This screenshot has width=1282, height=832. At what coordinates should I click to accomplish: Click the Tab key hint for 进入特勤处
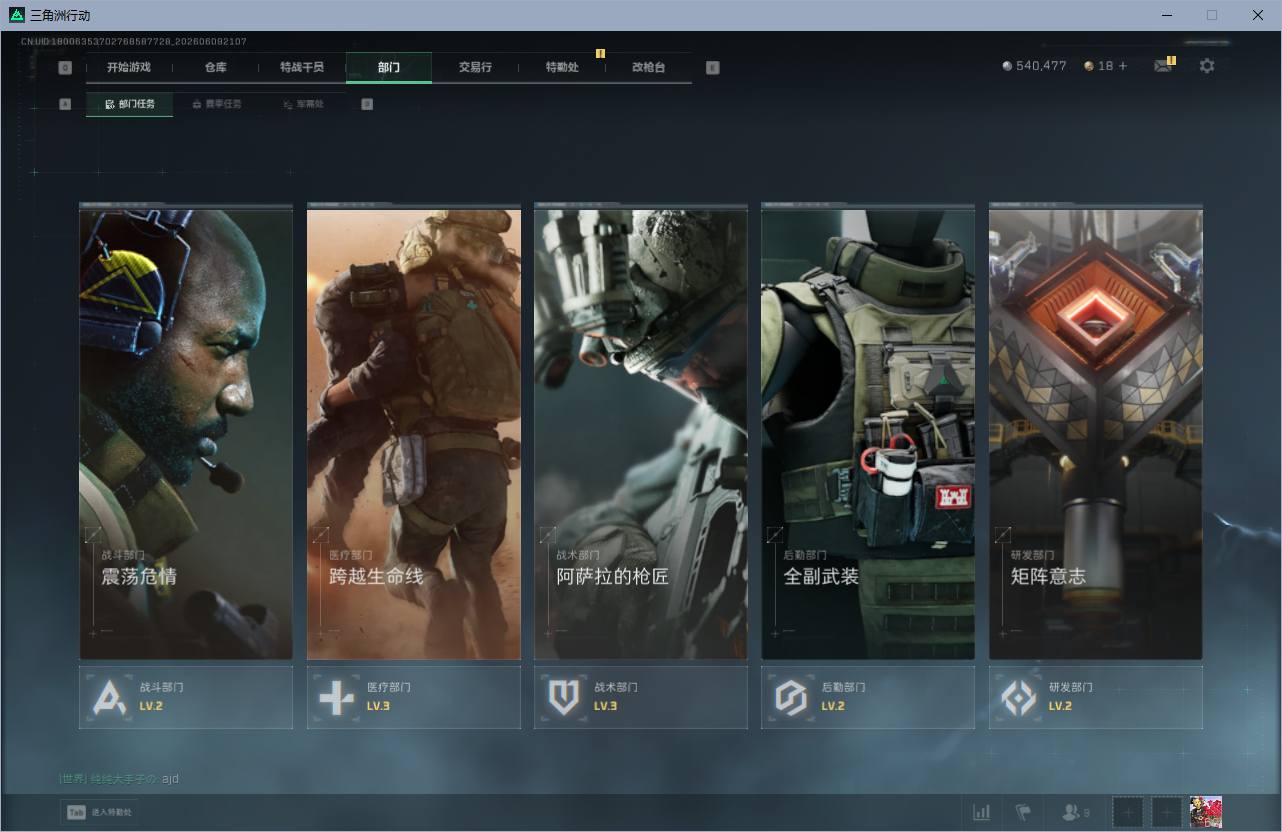tap(76, 812)
